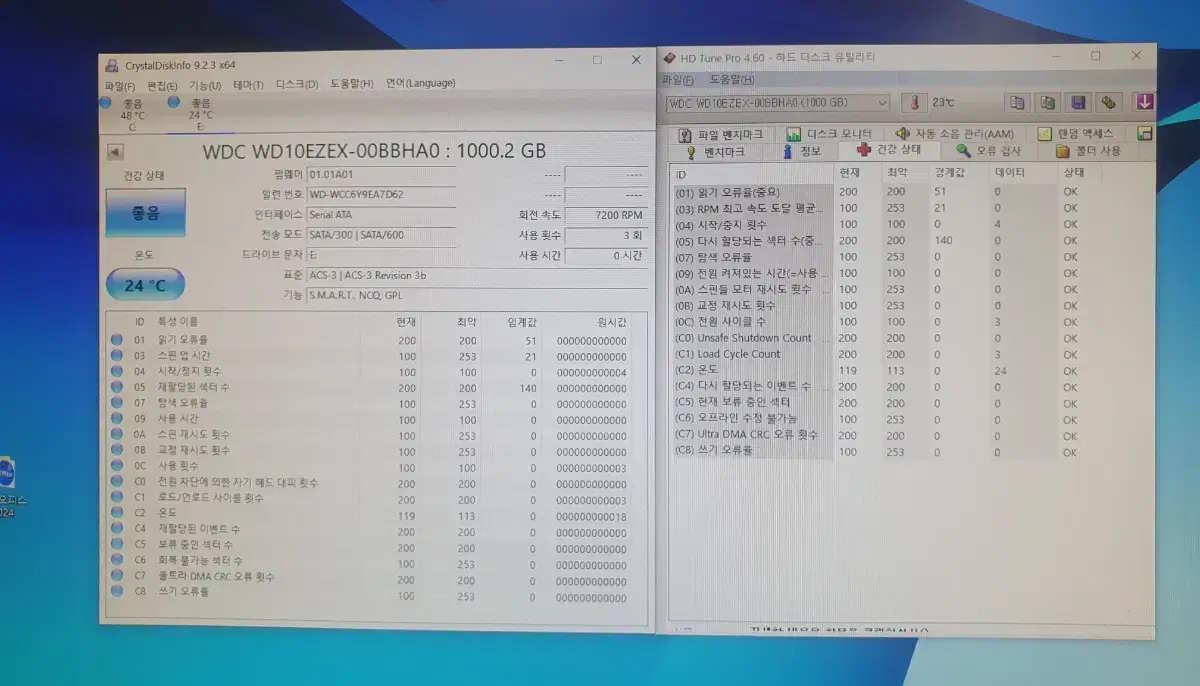Image resolution: width=1200 pixels, height=686 pixels.
Task: Open the 디스크(D) menu in CrystalDiskInfo
Action: click(x=297, y=85)
